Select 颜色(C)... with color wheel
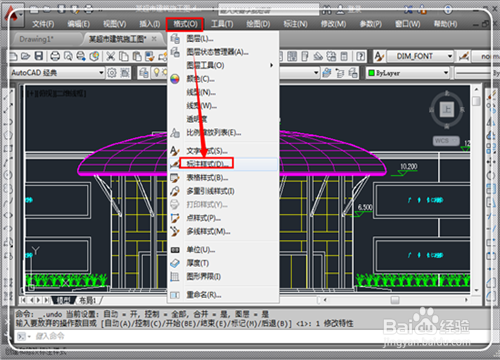This screenshot has width=500, height=360. [223, 79]
